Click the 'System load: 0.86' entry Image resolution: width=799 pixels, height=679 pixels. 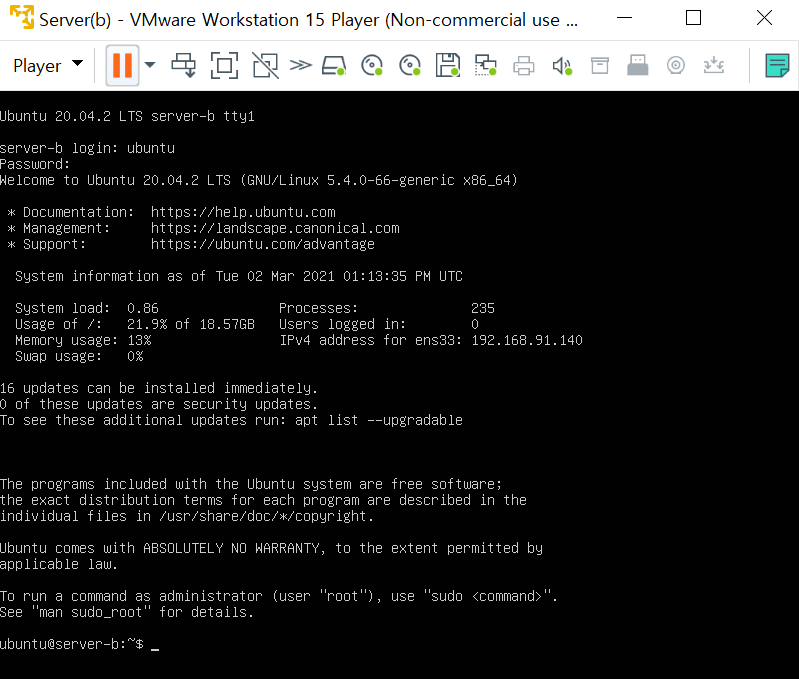coord(87,308)
